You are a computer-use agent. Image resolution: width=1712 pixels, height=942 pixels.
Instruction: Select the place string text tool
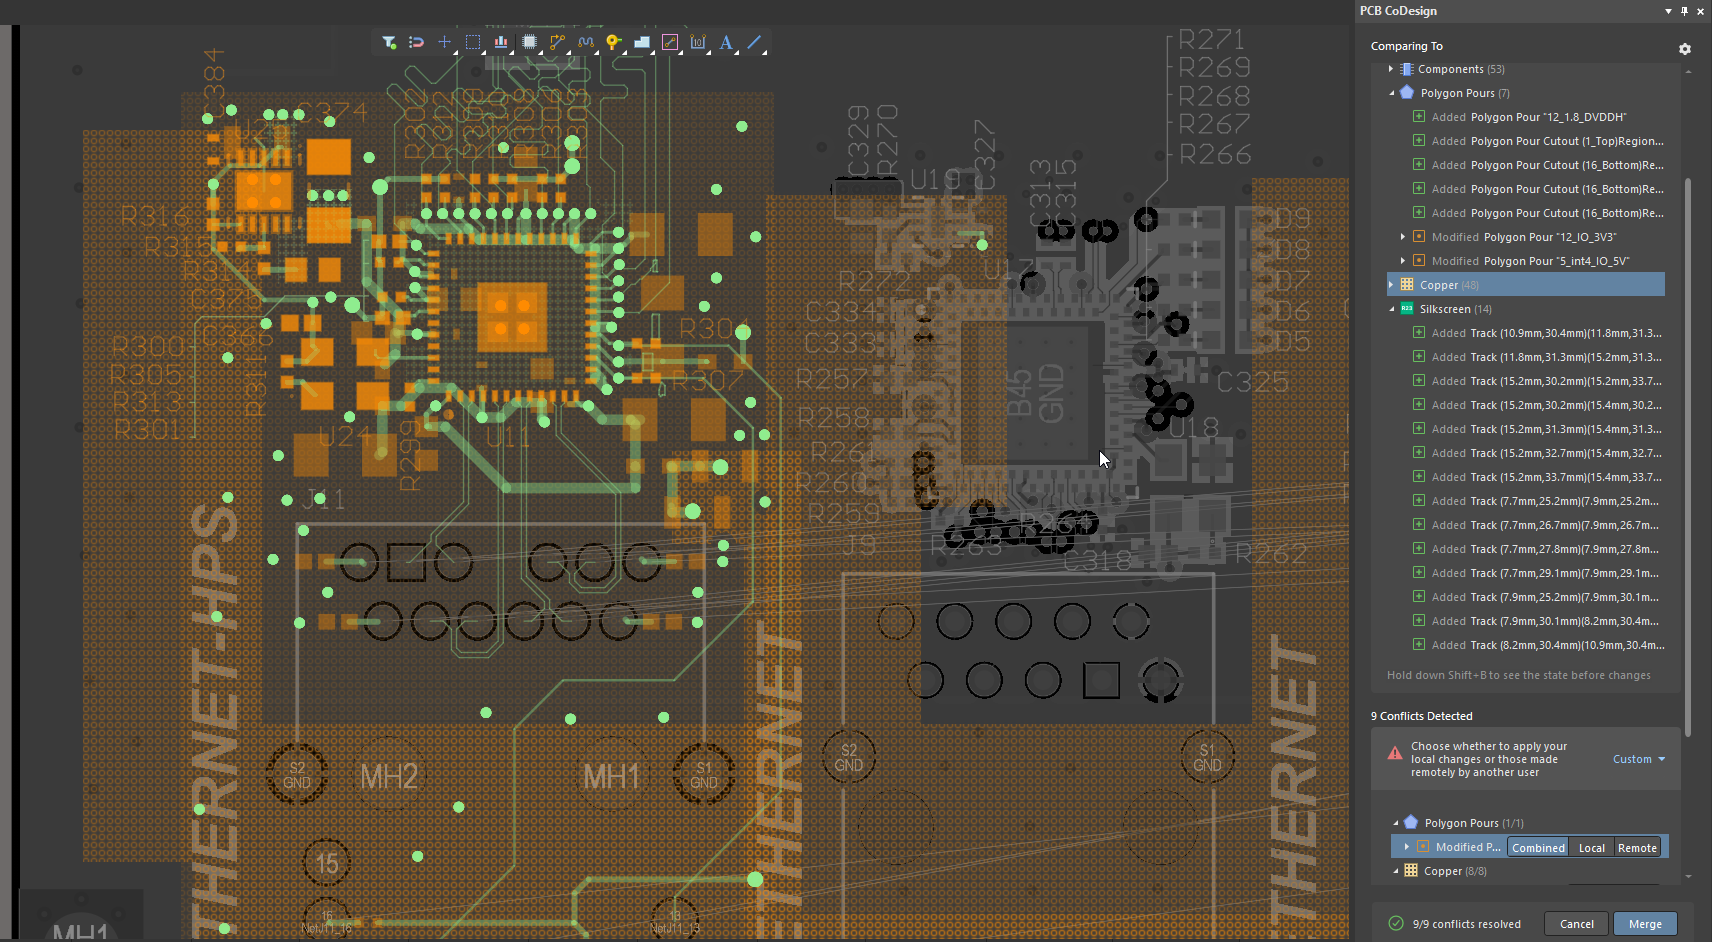[726, 42]
